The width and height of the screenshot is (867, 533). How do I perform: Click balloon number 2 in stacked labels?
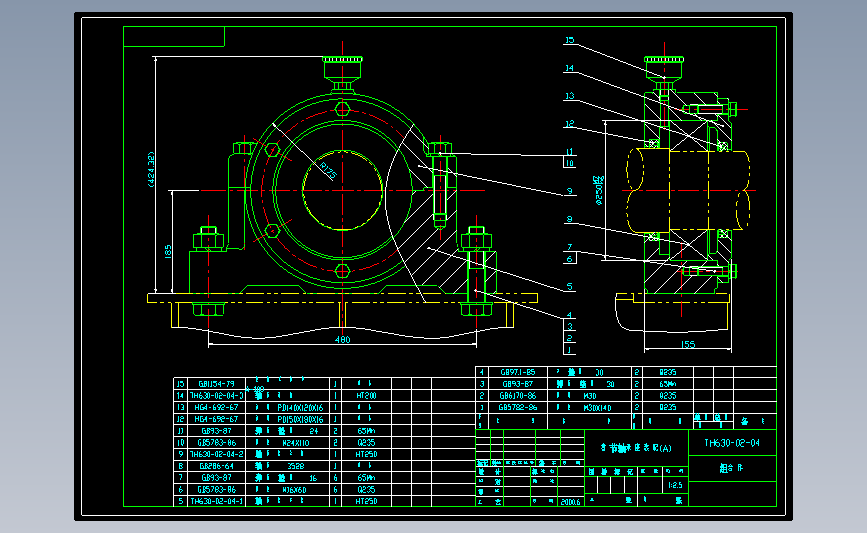pos(570,338)
